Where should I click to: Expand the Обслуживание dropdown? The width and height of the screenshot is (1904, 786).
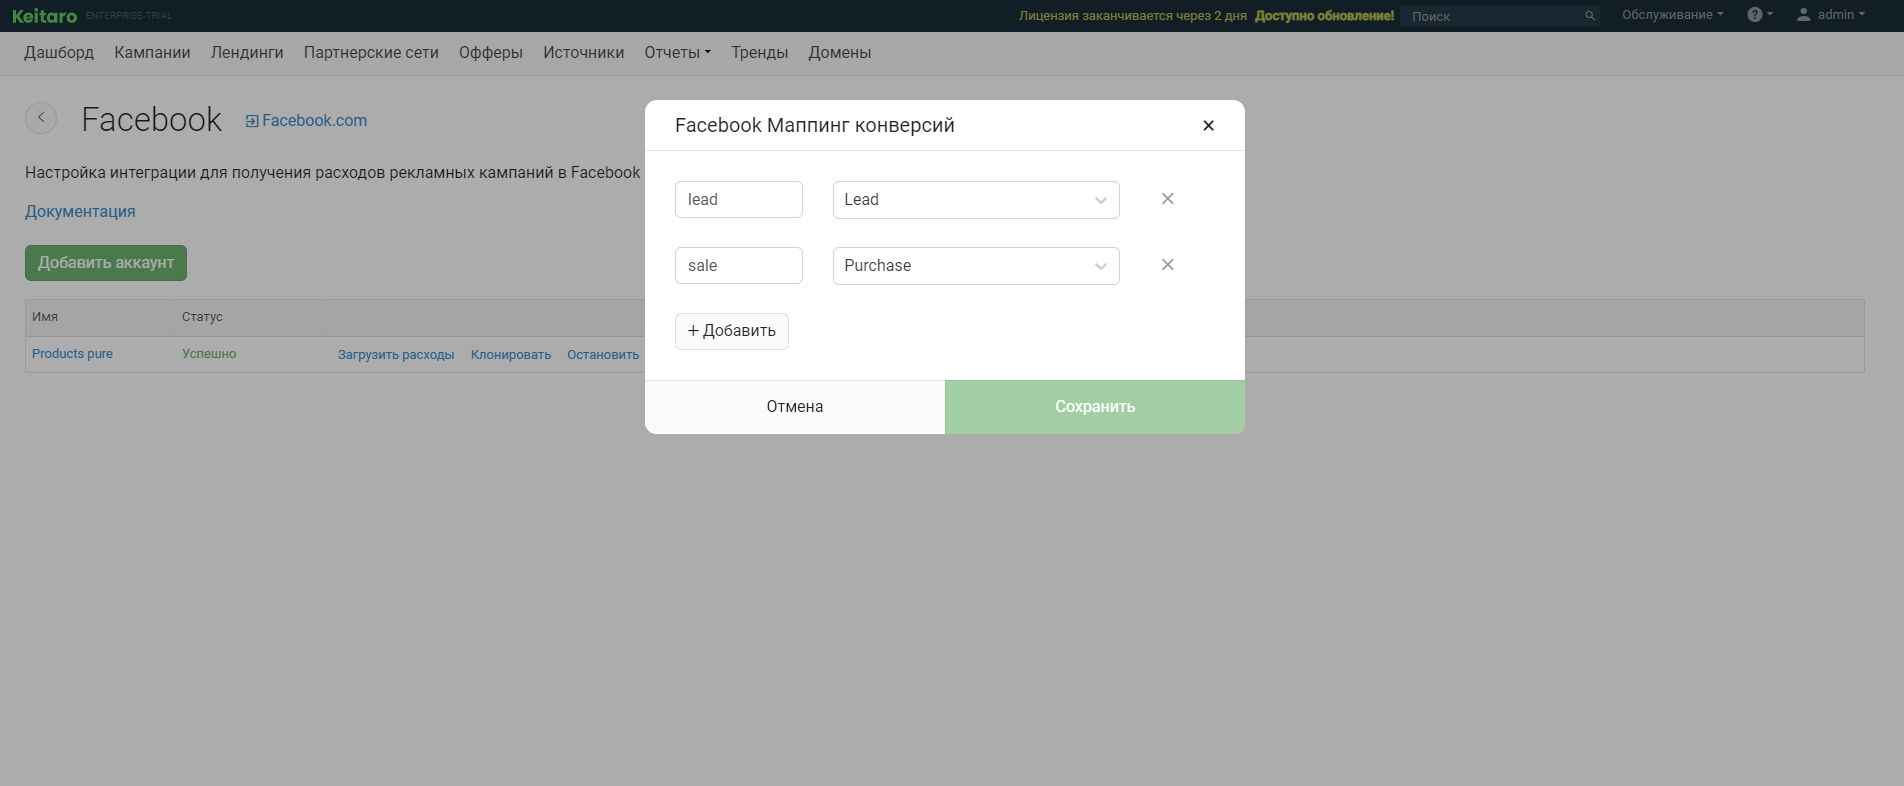tap(1672, 15)
